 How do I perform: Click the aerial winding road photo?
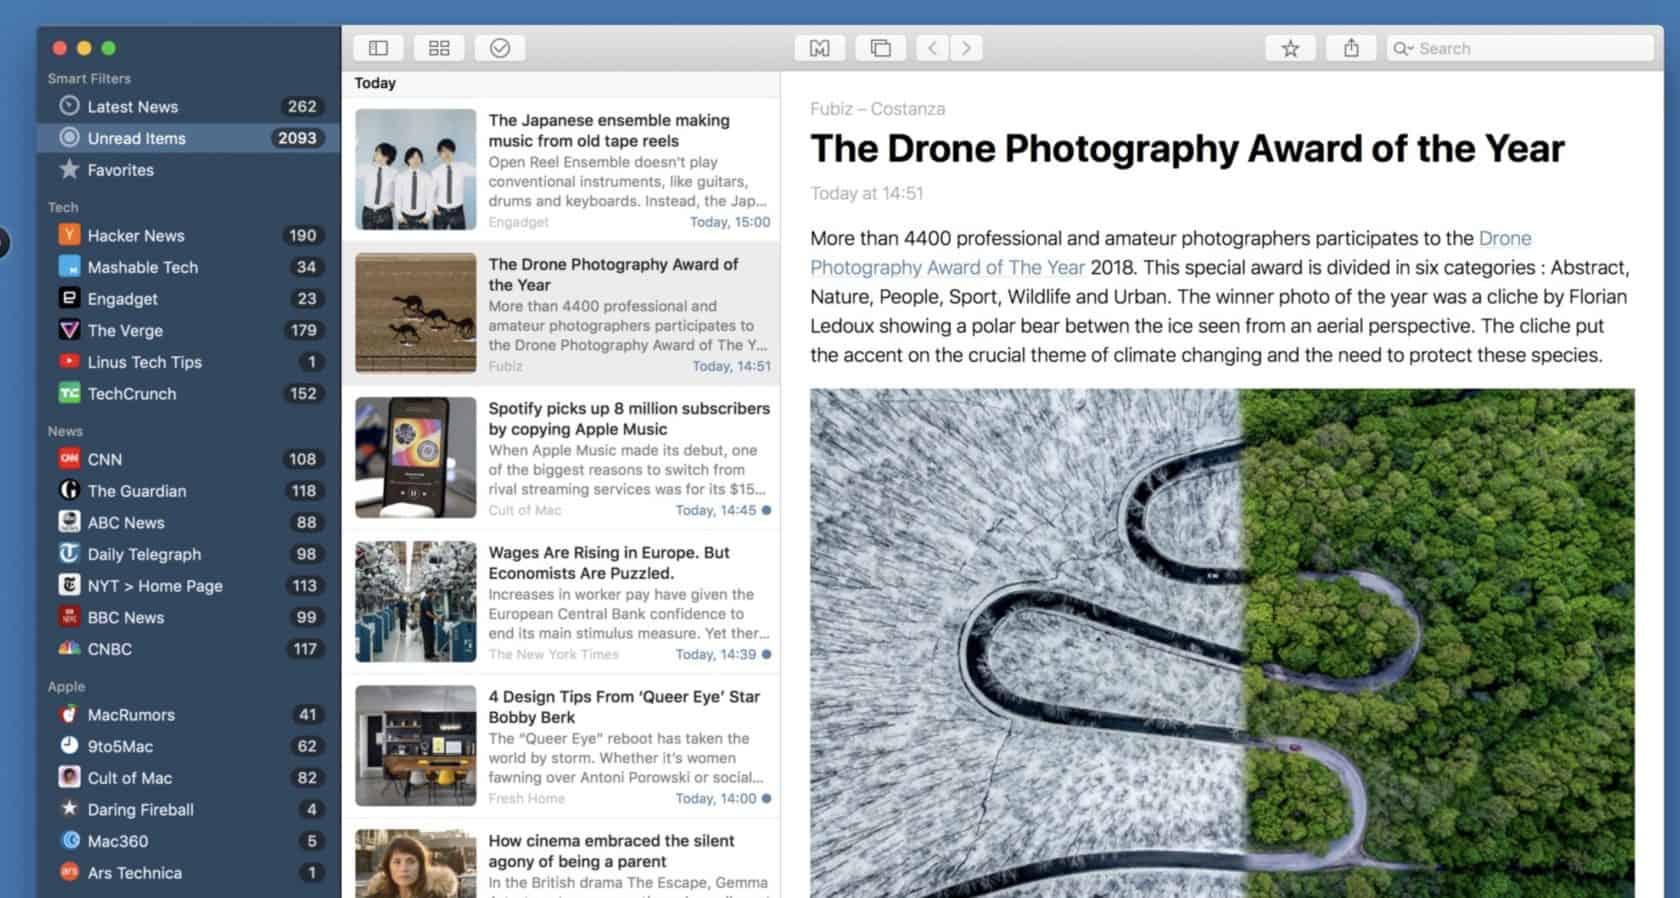point(1222,643)
